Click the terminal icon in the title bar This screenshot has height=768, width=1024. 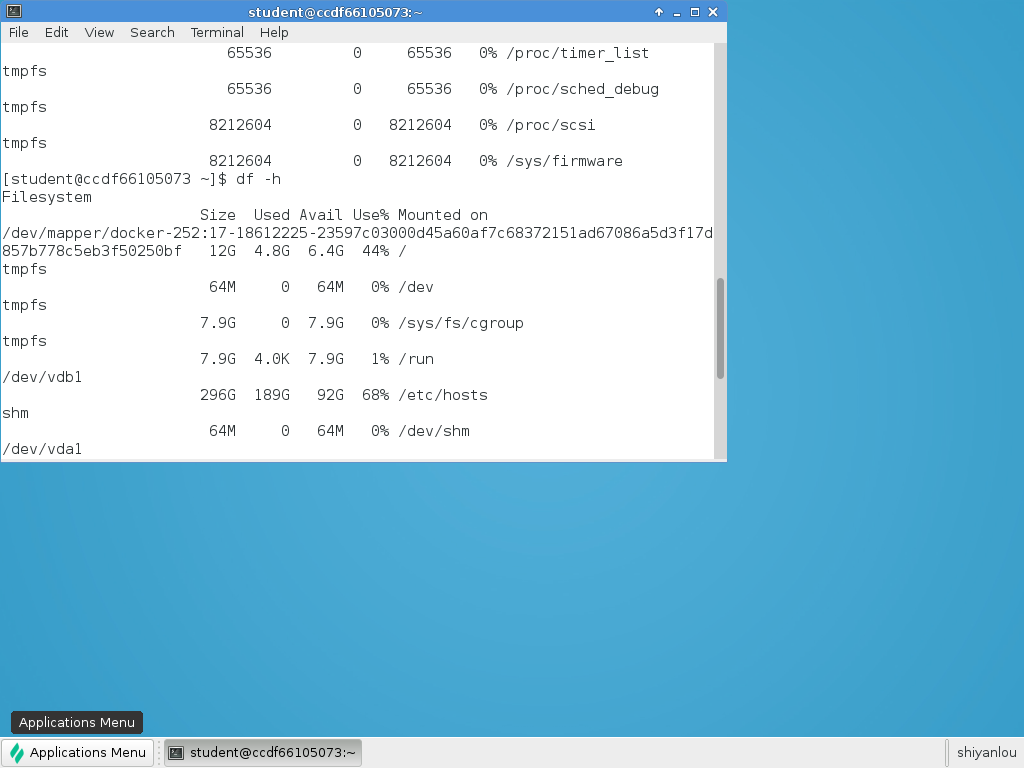pyautogui.click(x=12, y=11)
